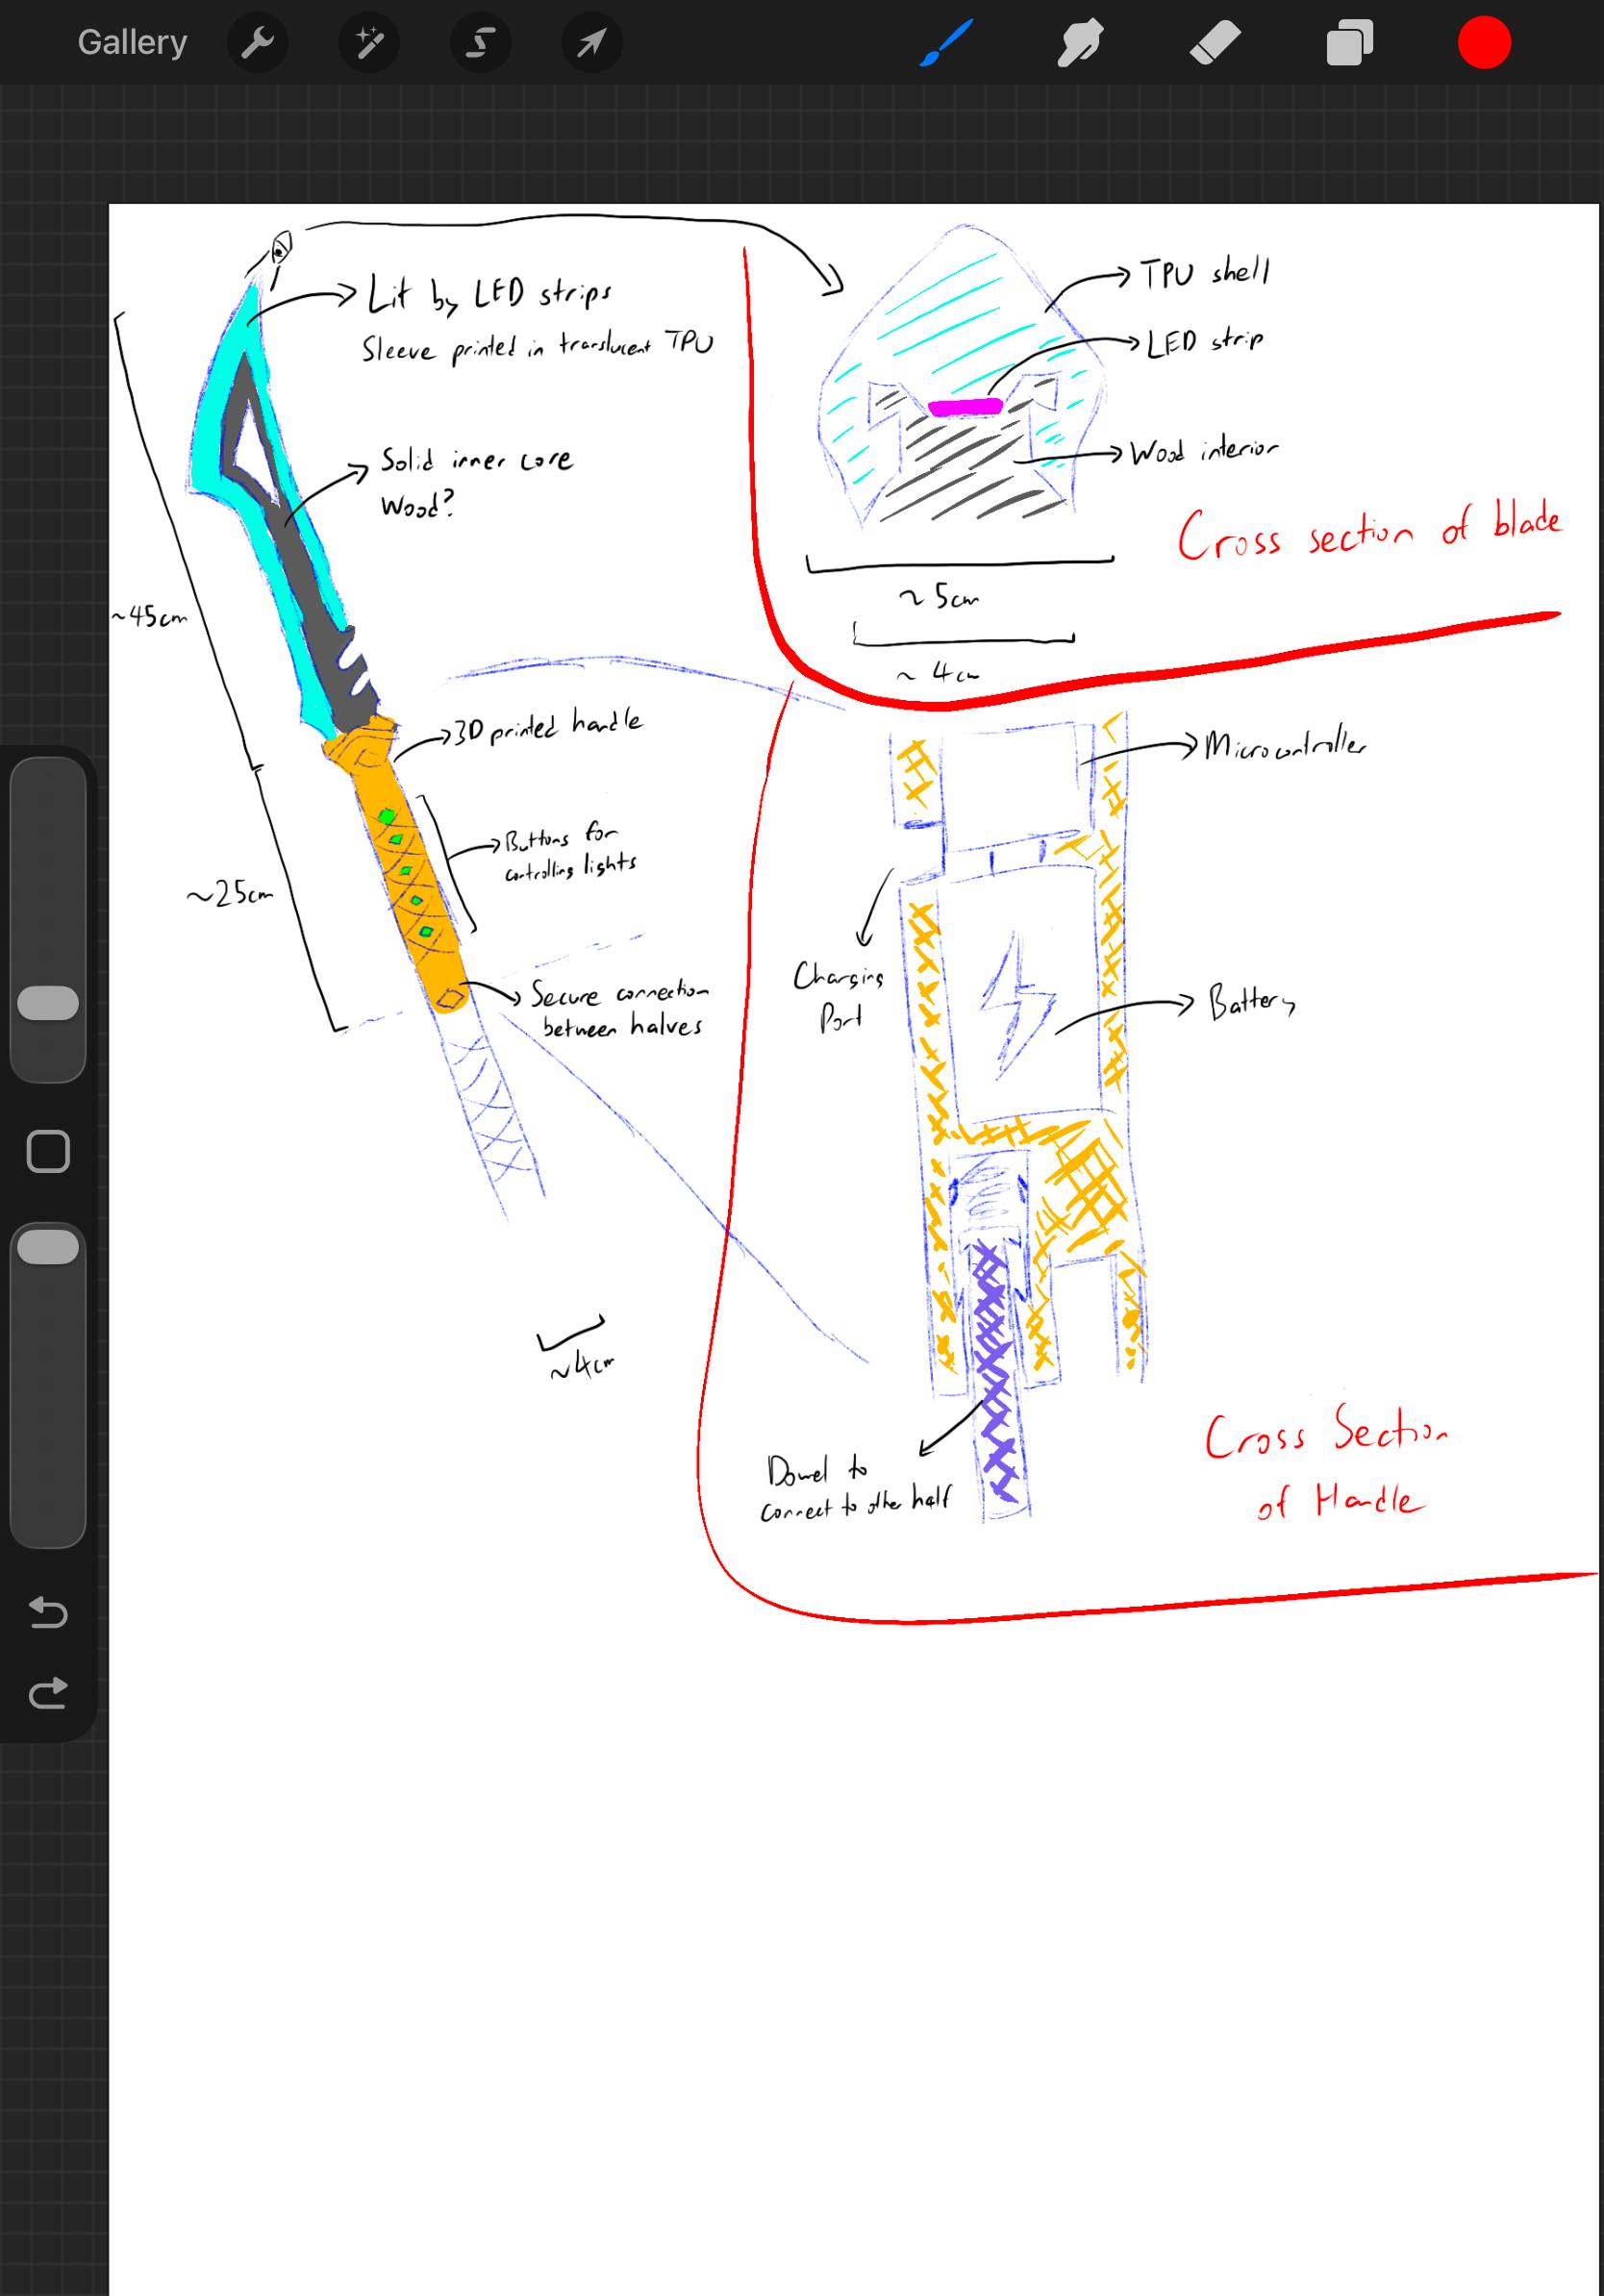Click the 'Sleeve printed in translucent TPU' note
Screen dimensions: 1604x2296
pyautogui.click(x=538, y=347)
